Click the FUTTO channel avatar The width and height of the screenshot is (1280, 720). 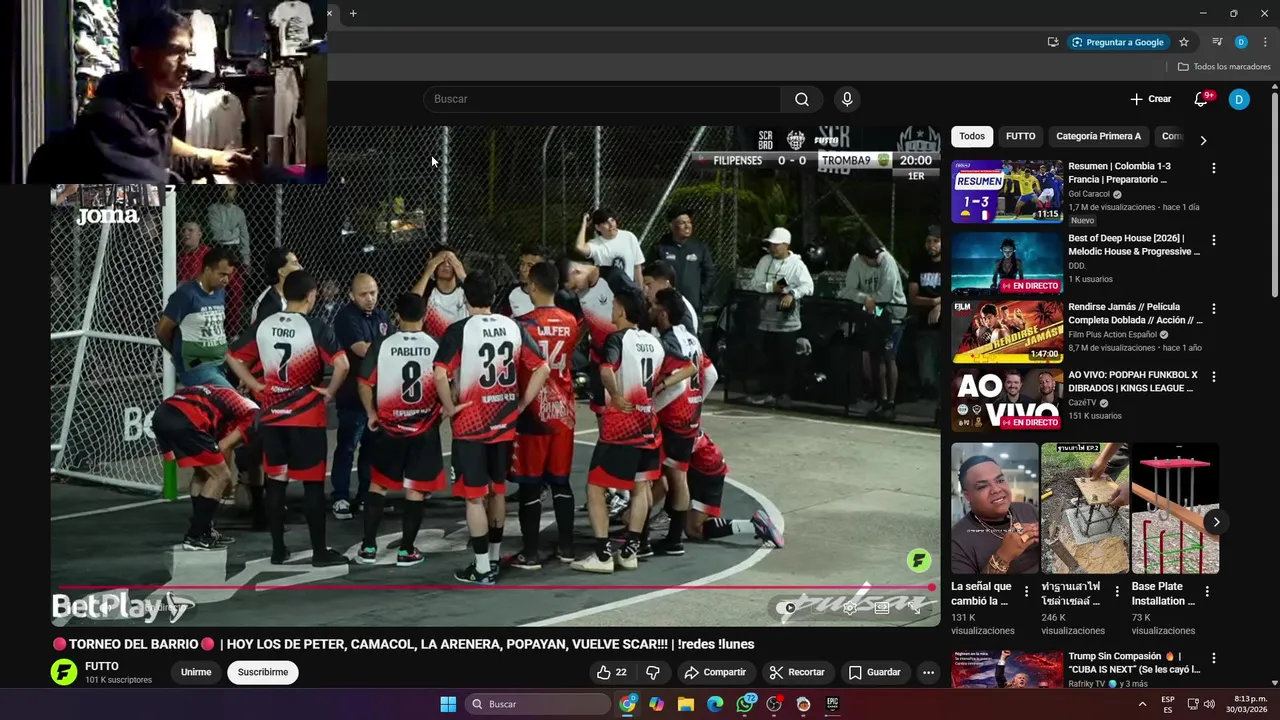point(64,672)
